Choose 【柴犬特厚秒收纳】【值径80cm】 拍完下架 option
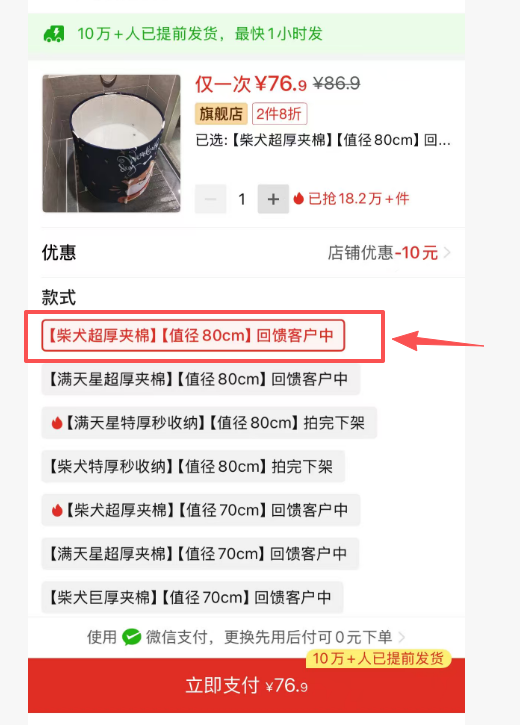Viewport: 520px width, 725px height. [x=193, y=466]
